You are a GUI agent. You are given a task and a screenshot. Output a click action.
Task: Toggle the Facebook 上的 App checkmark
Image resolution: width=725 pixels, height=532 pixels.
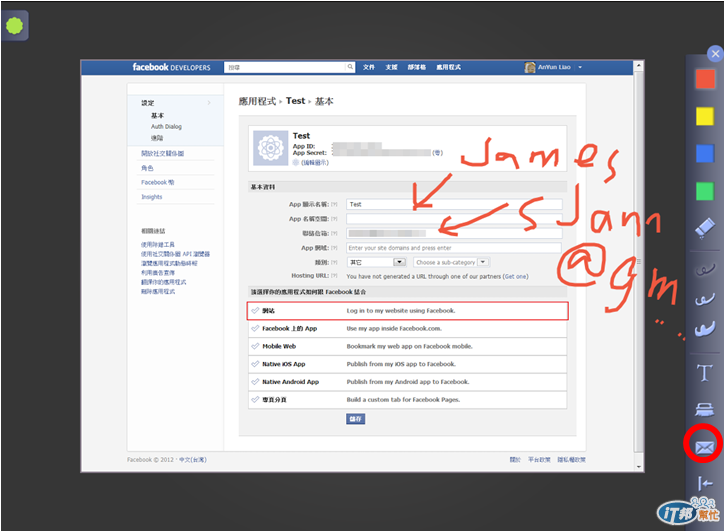pos(255,328)
